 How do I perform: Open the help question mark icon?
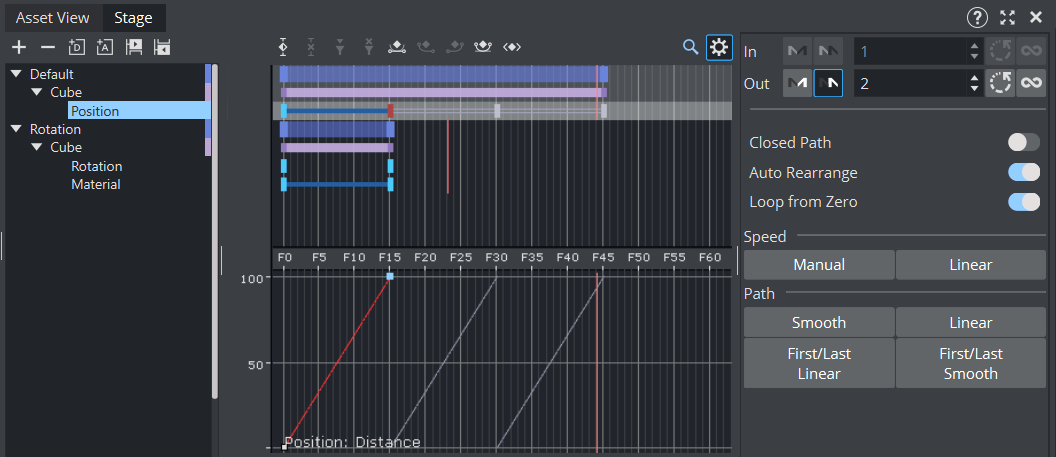pos(977,17)
